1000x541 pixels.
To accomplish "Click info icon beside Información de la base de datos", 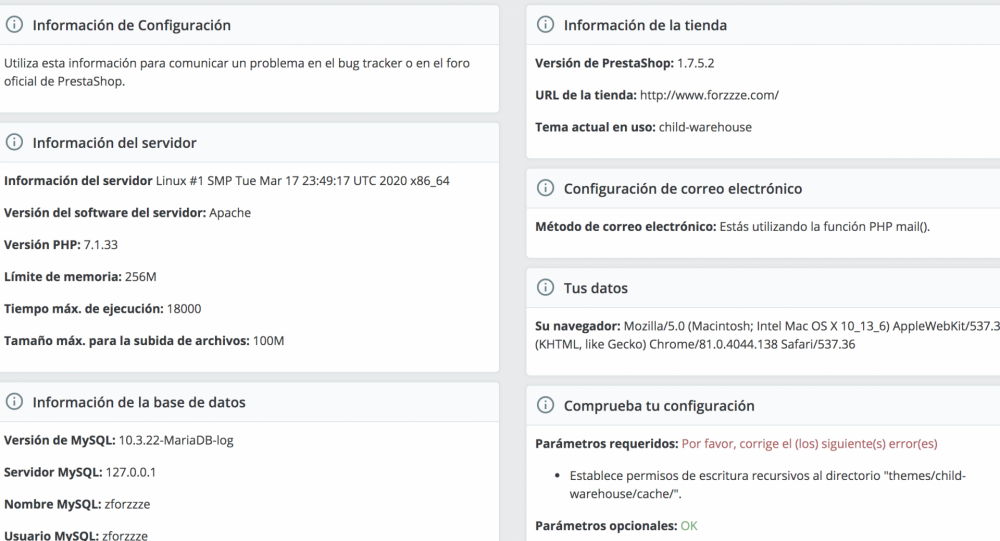I will click(14, 401).
